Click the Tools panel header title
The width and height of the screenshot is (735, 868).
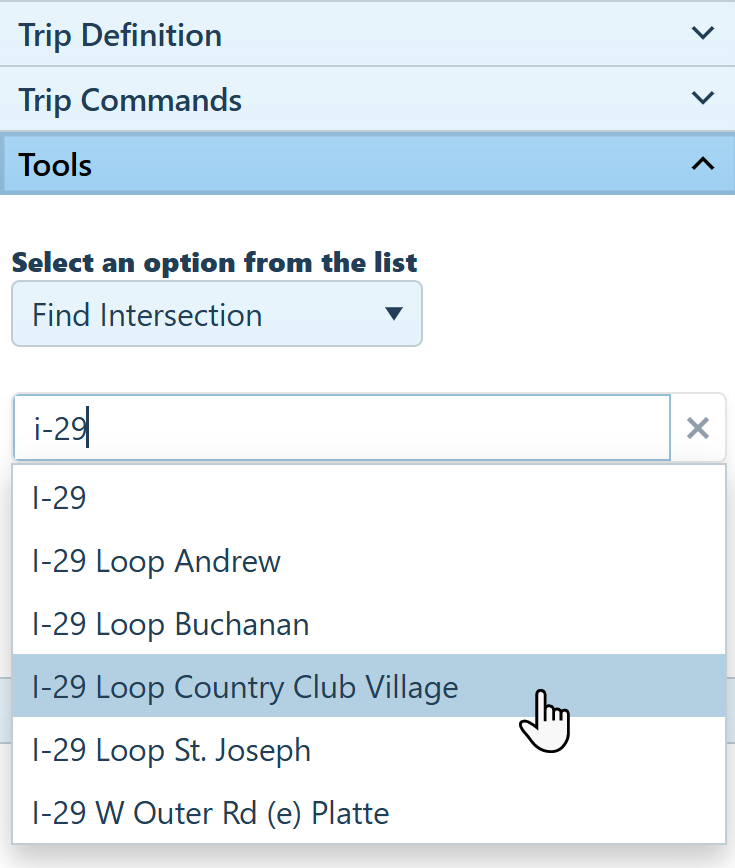click(55, 164)
